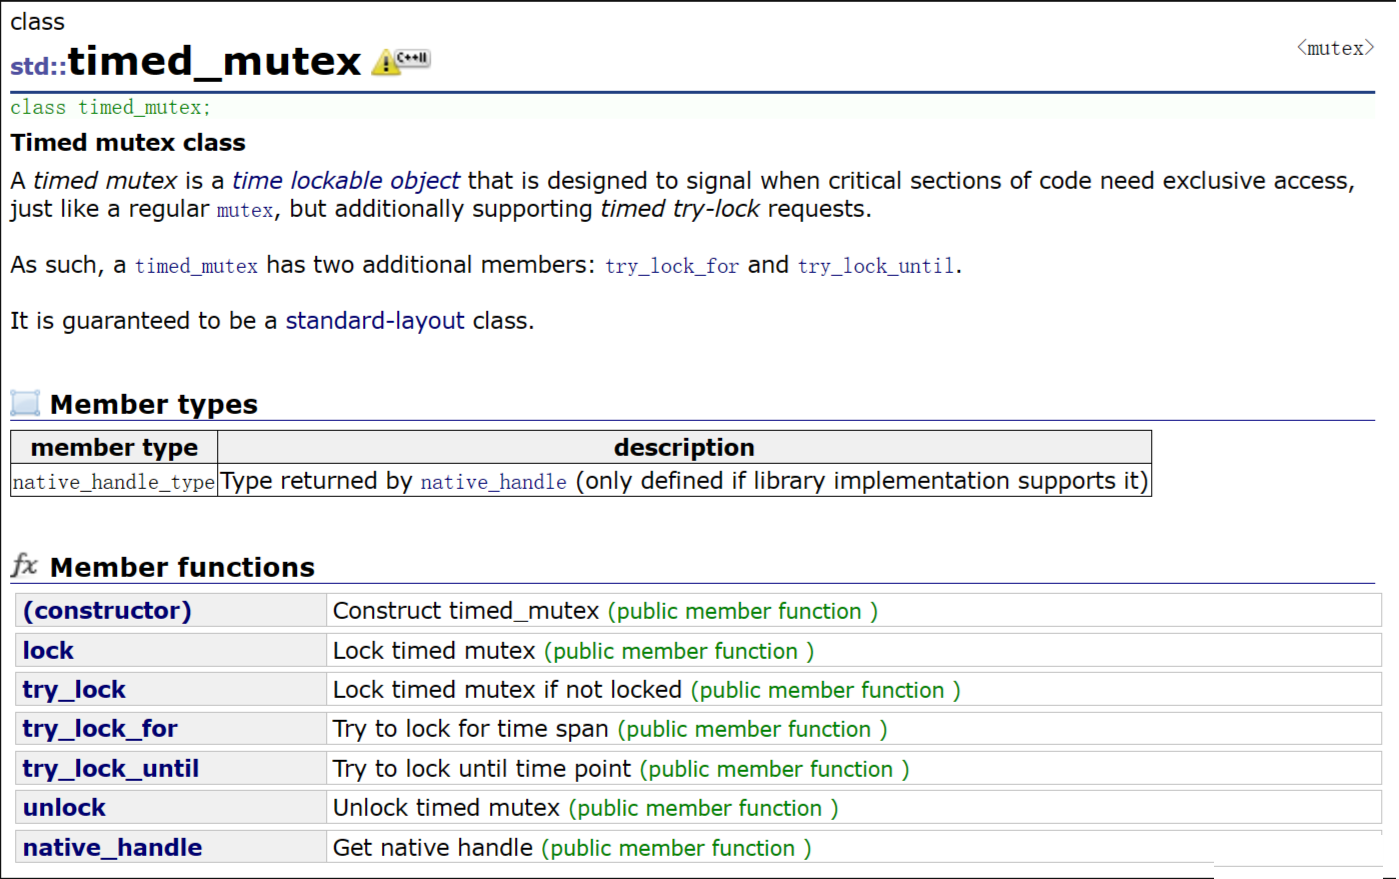1399x879 pixels.
Task: Click native_handle link in Member types table
Action: 493,482
